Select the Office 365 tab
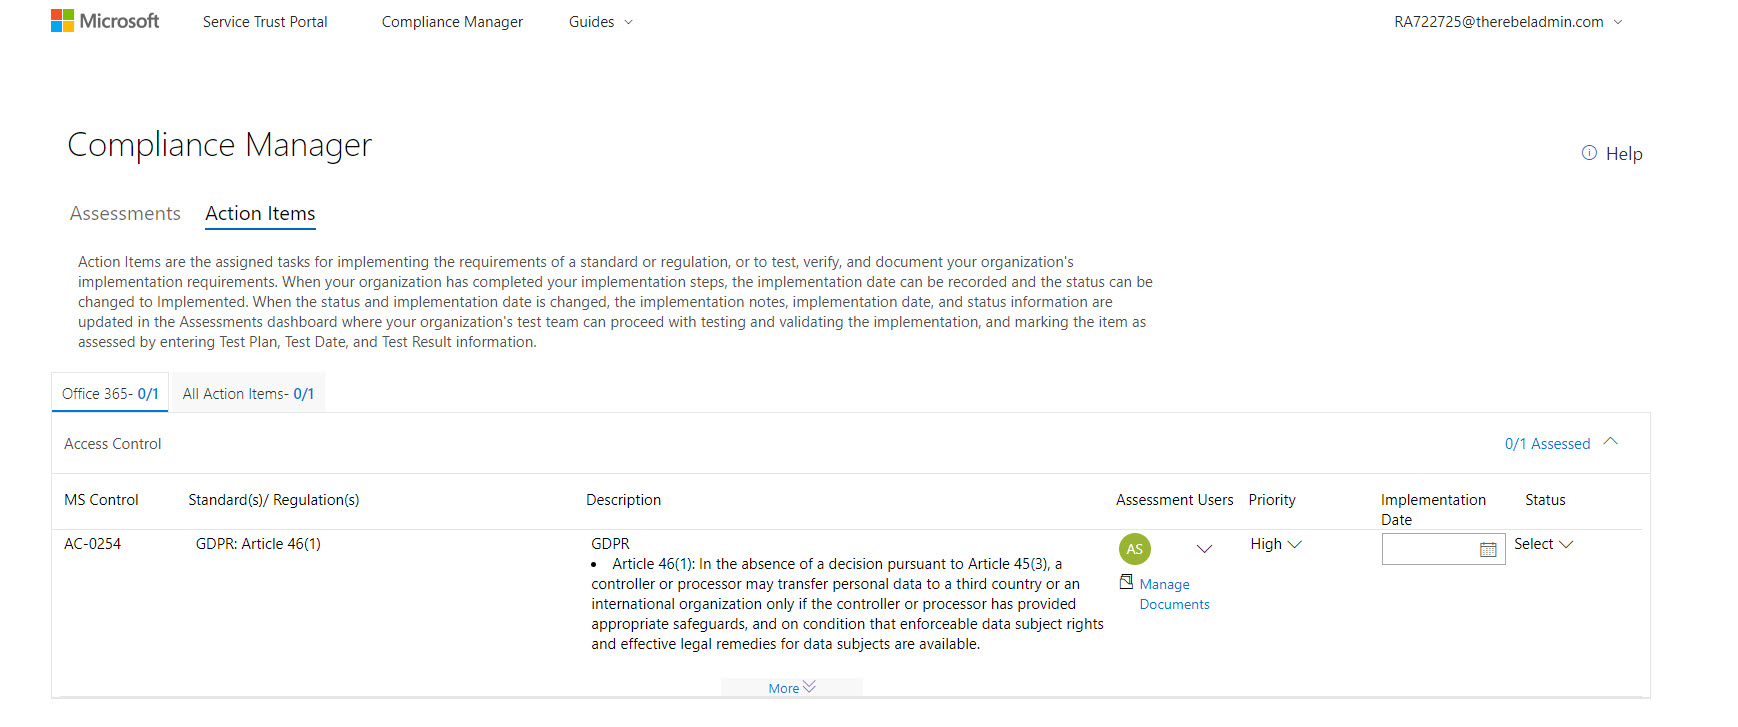This screenshot has width=1738, height=727. tap(110, 393)
